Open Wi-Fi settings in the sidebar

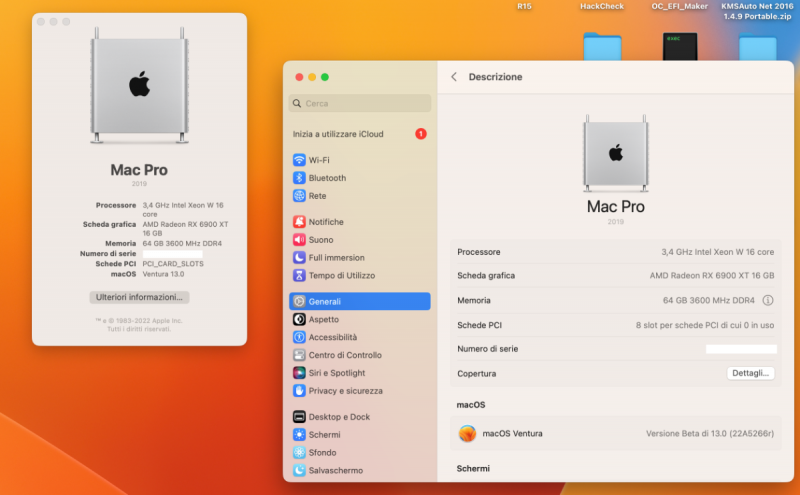pos(319,160)
